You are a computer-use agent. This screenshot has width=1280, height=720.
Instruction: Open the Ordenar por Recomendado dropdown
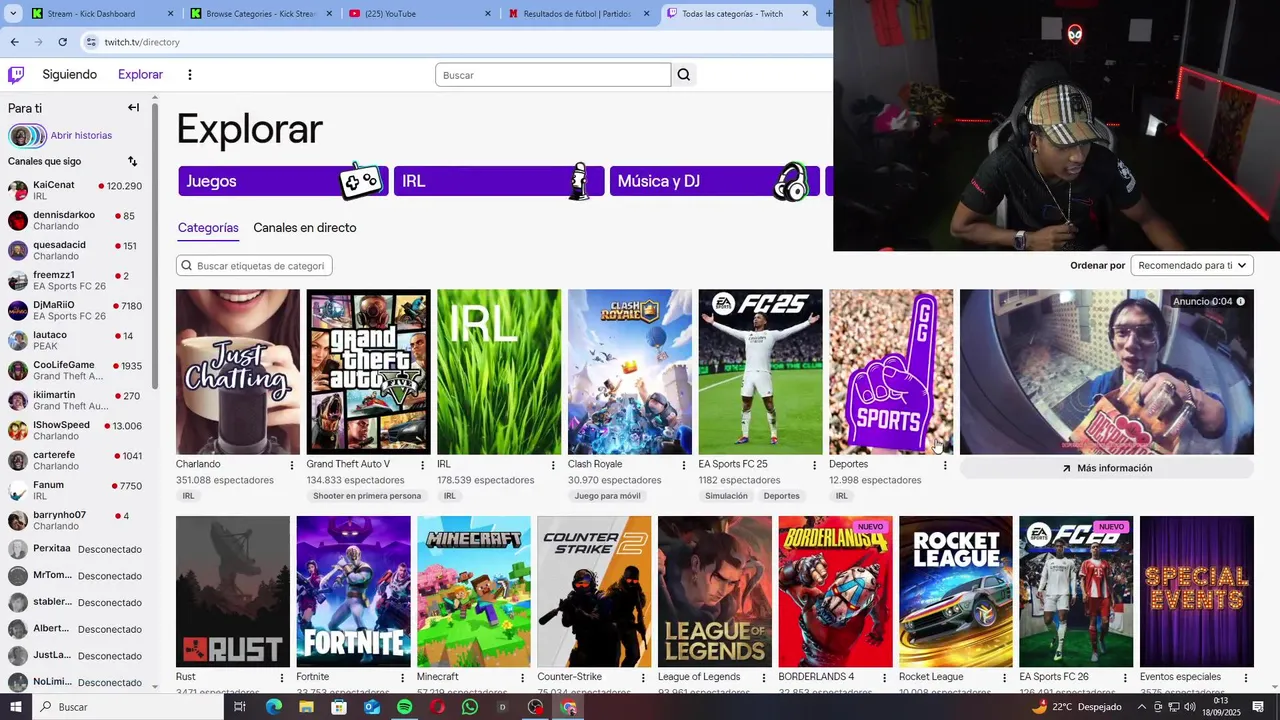point(1192,265)
